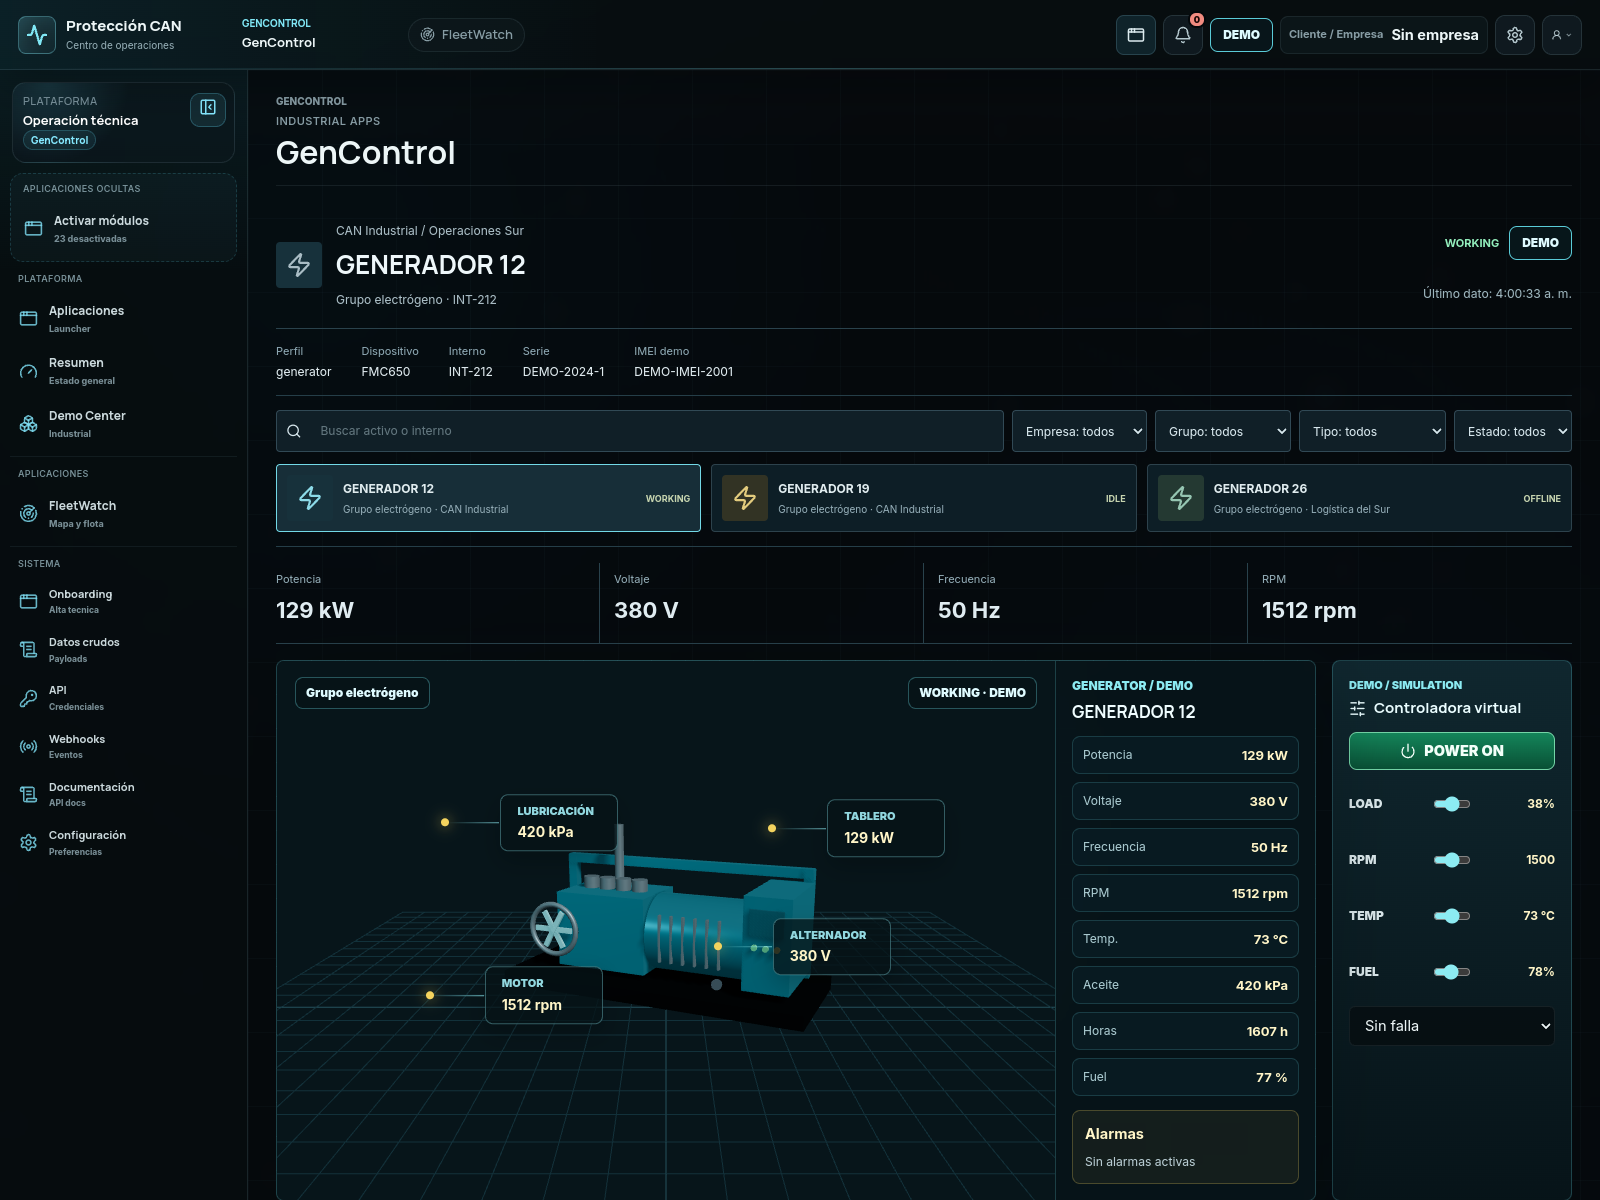The height and width of the screenshot is (1200, 1600).
Task: Adjust the RPM slider
Action: [x=1452, y=860]
